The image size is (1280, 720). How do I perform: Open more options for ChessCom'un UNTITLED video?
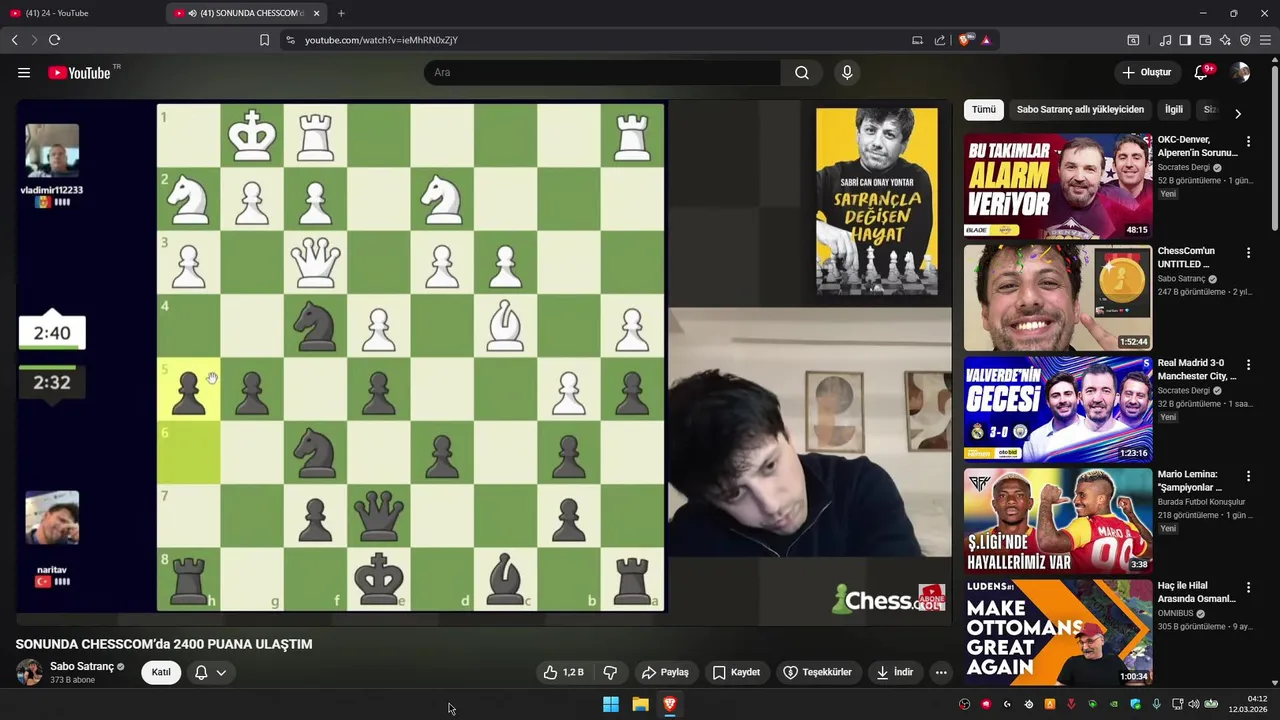1248,253
